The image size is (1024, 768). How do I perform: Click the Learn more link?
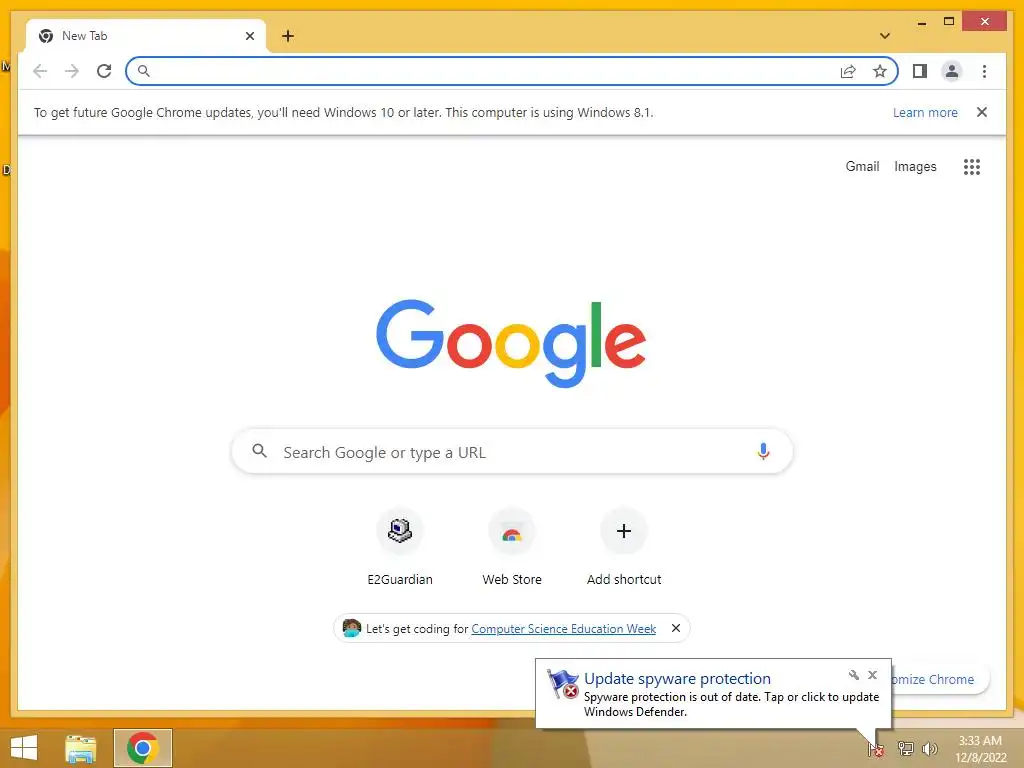pyautogui.click(x=925, y=112)
